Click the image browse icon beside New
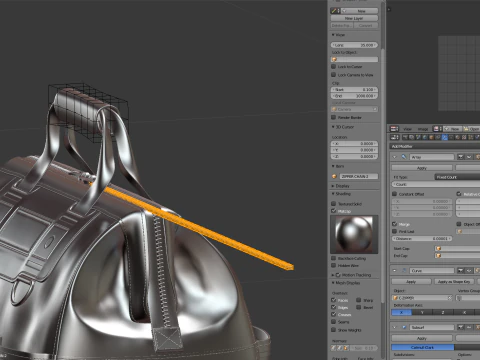The width and height of the screenshot is (480, 360). coord(436,129)
